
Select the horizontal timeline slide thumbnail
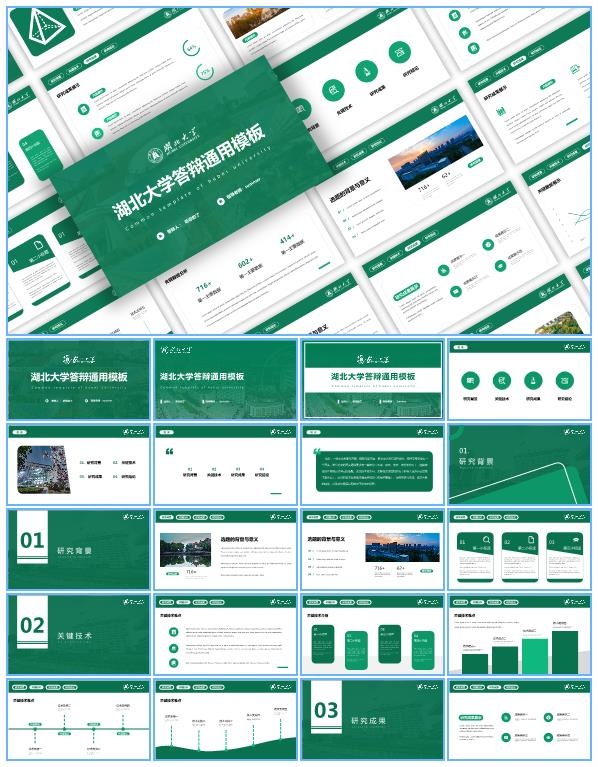[x=78, y=719]
